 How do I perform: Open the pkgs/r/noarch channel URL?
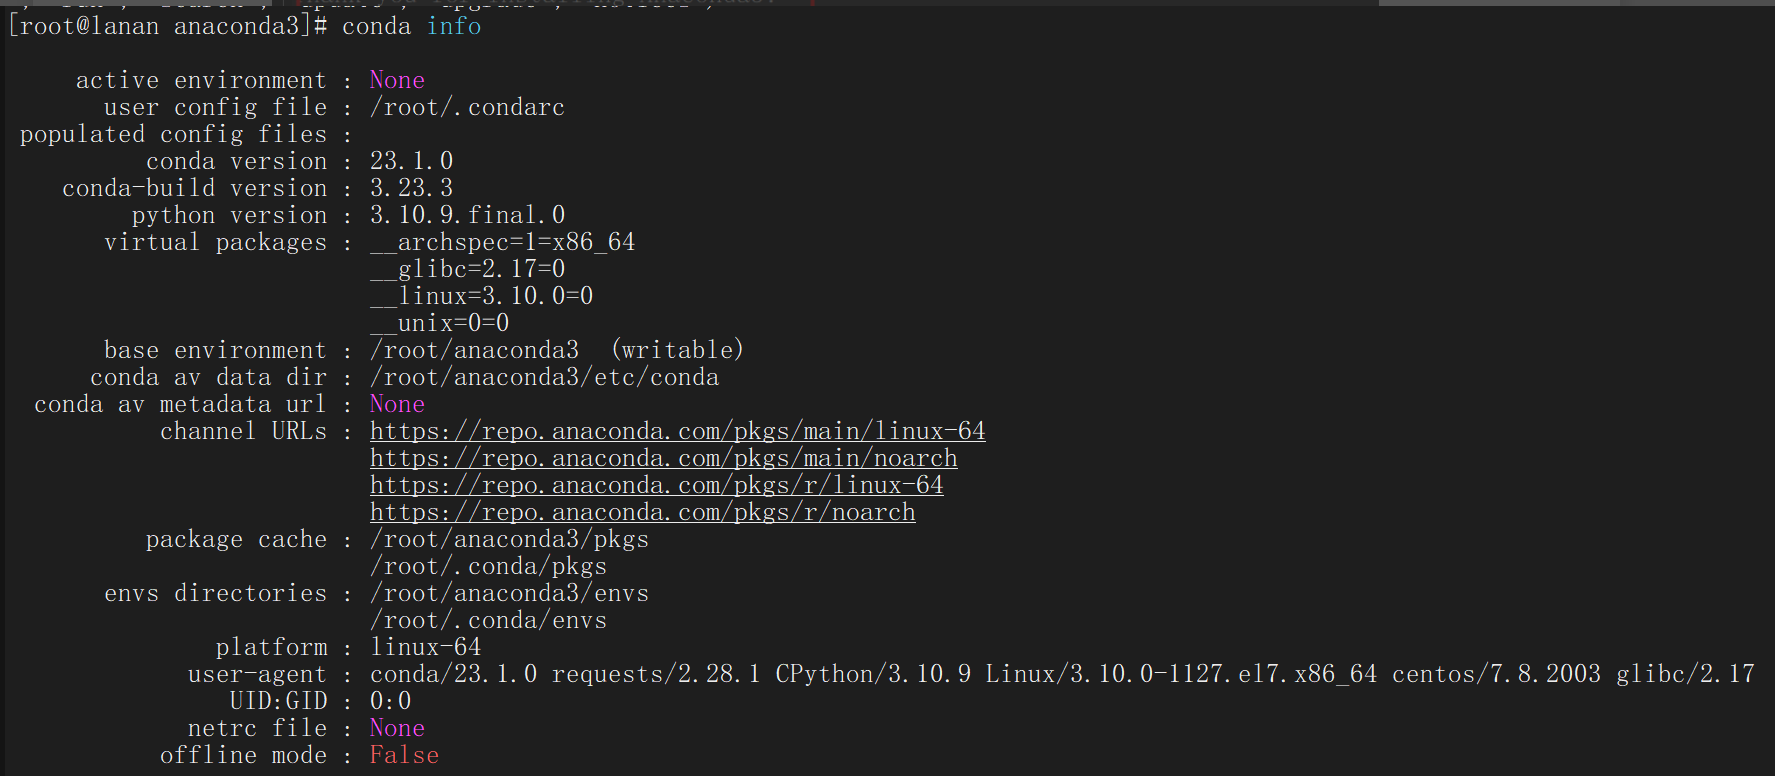tap(642, 512)
